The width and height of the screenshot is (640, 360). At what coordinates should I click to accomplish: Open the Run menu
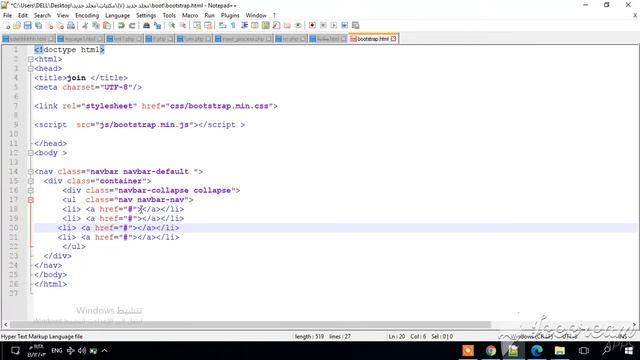[x=209, y=16]
